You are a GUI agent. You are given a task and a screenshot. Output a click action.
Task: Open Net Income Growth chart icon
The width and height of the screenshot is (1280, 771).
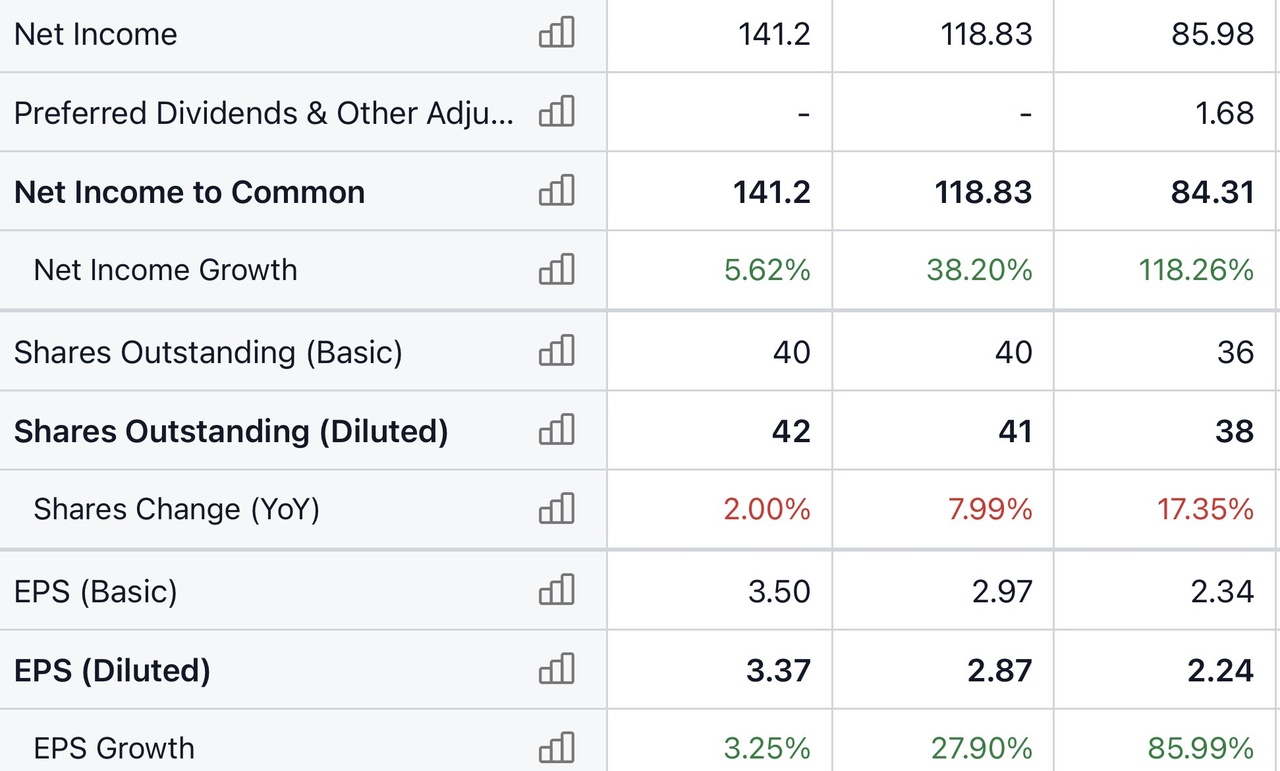[557, 270]
